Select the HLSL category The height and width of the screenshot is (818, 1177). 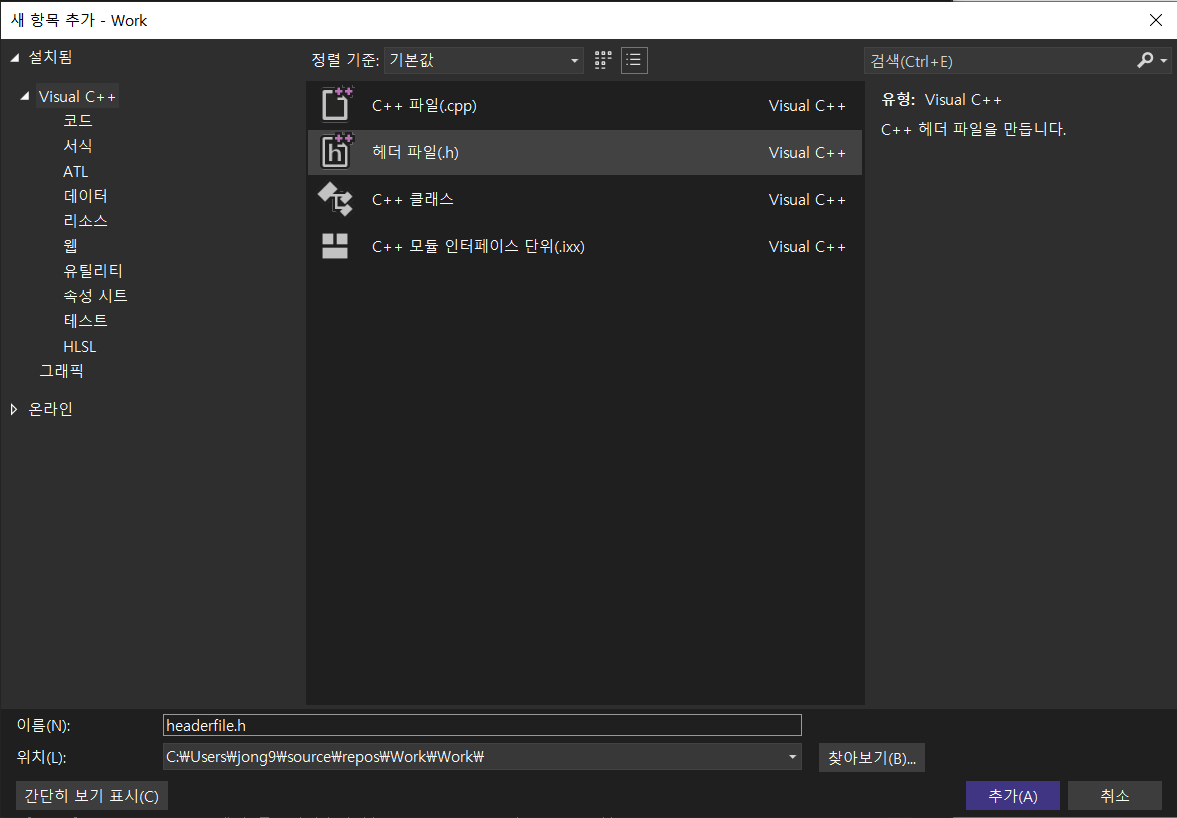[80, 346]
